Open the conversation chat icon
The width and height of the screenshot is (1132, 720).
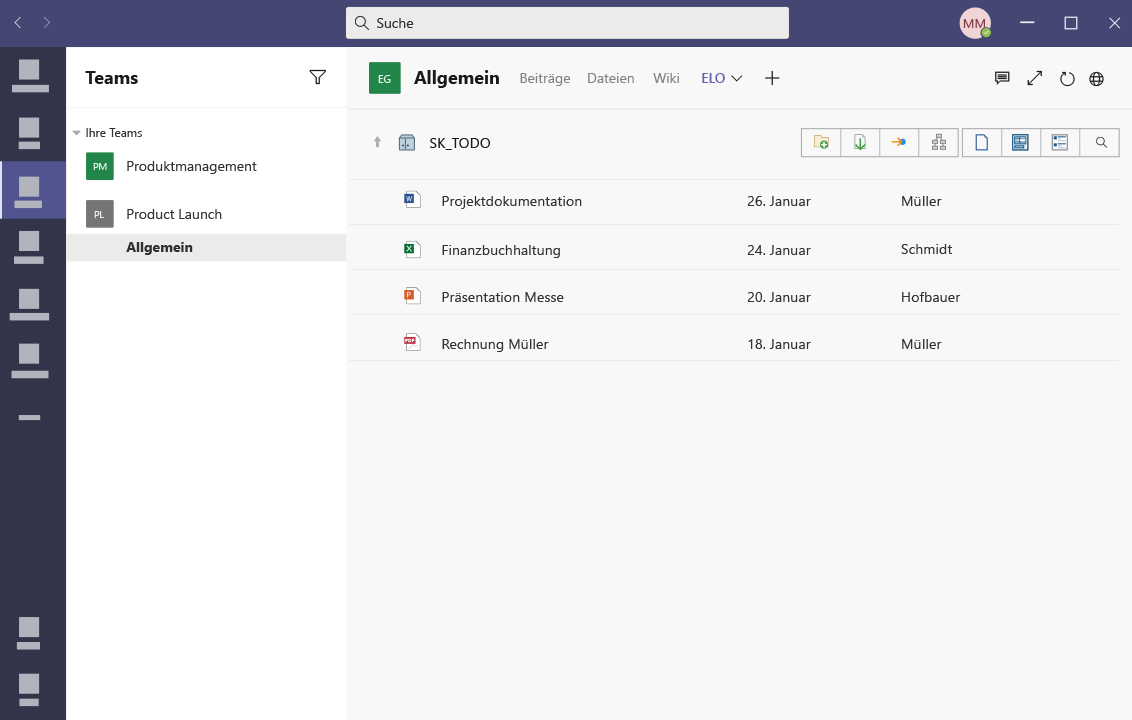pos(1001,78)
